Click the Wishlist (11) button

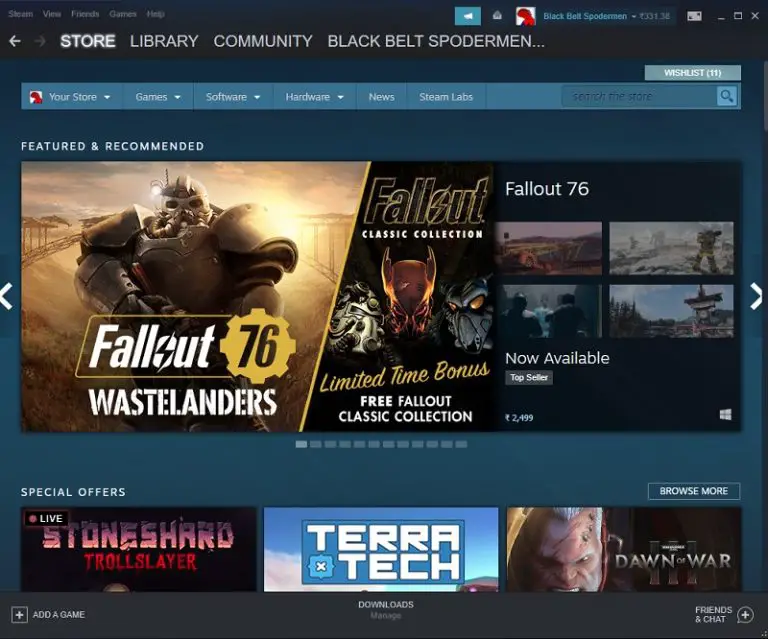coord(692,73)
